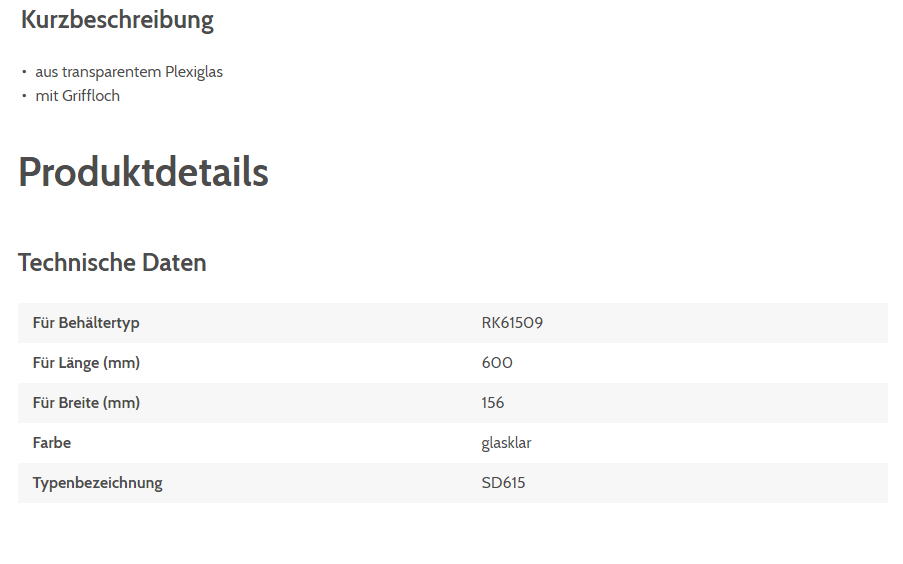This screenshot has height=564, width=903.
Task: Click the 'Für Breite (mm)' label
Action: [x=86, y=403]
